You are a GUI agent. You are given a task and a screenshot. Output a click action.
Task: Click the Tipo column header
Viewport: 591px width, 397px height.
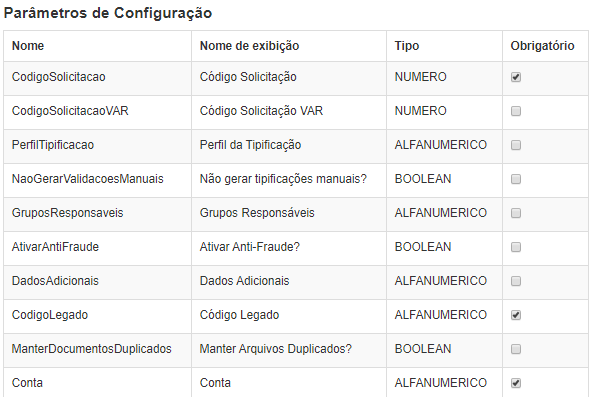coord(444,46)
